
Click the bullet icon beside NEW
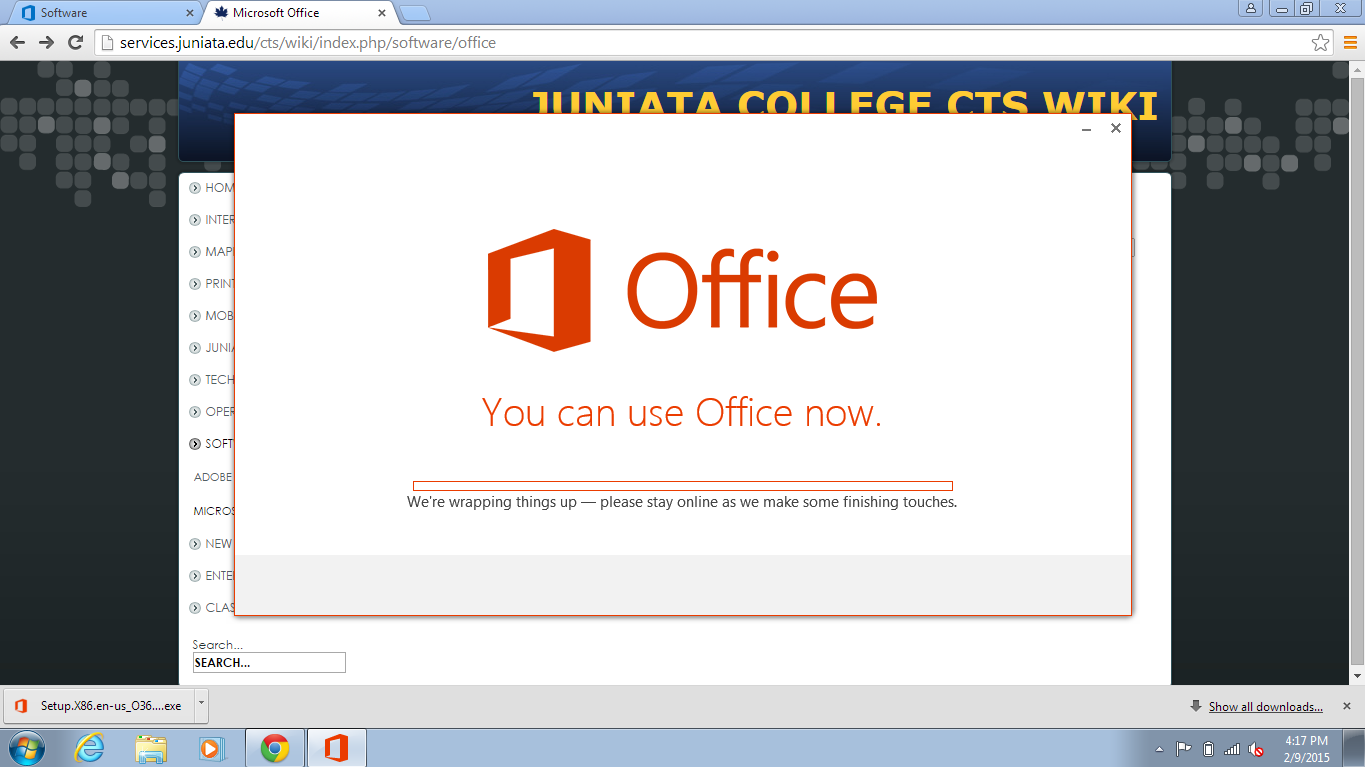point(195,544)
